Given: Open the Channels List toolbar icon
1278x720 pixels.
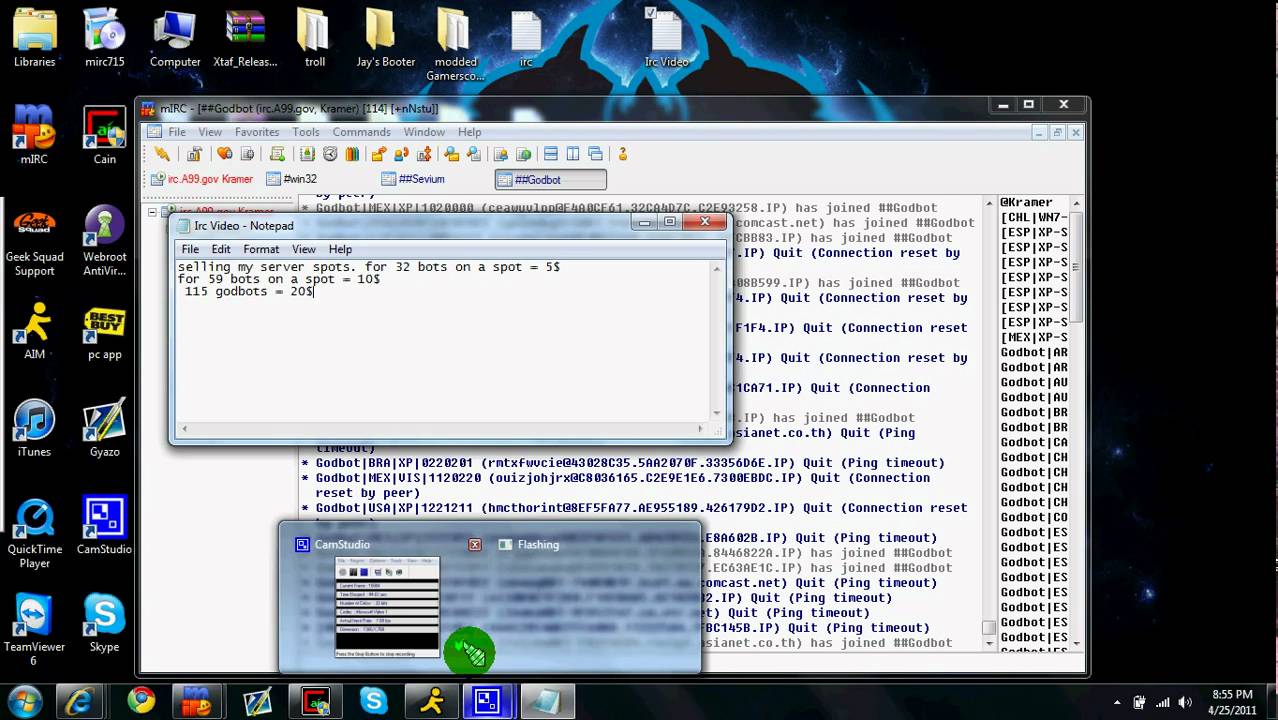Looking at the screenshot, I should [x=247, y=154].
